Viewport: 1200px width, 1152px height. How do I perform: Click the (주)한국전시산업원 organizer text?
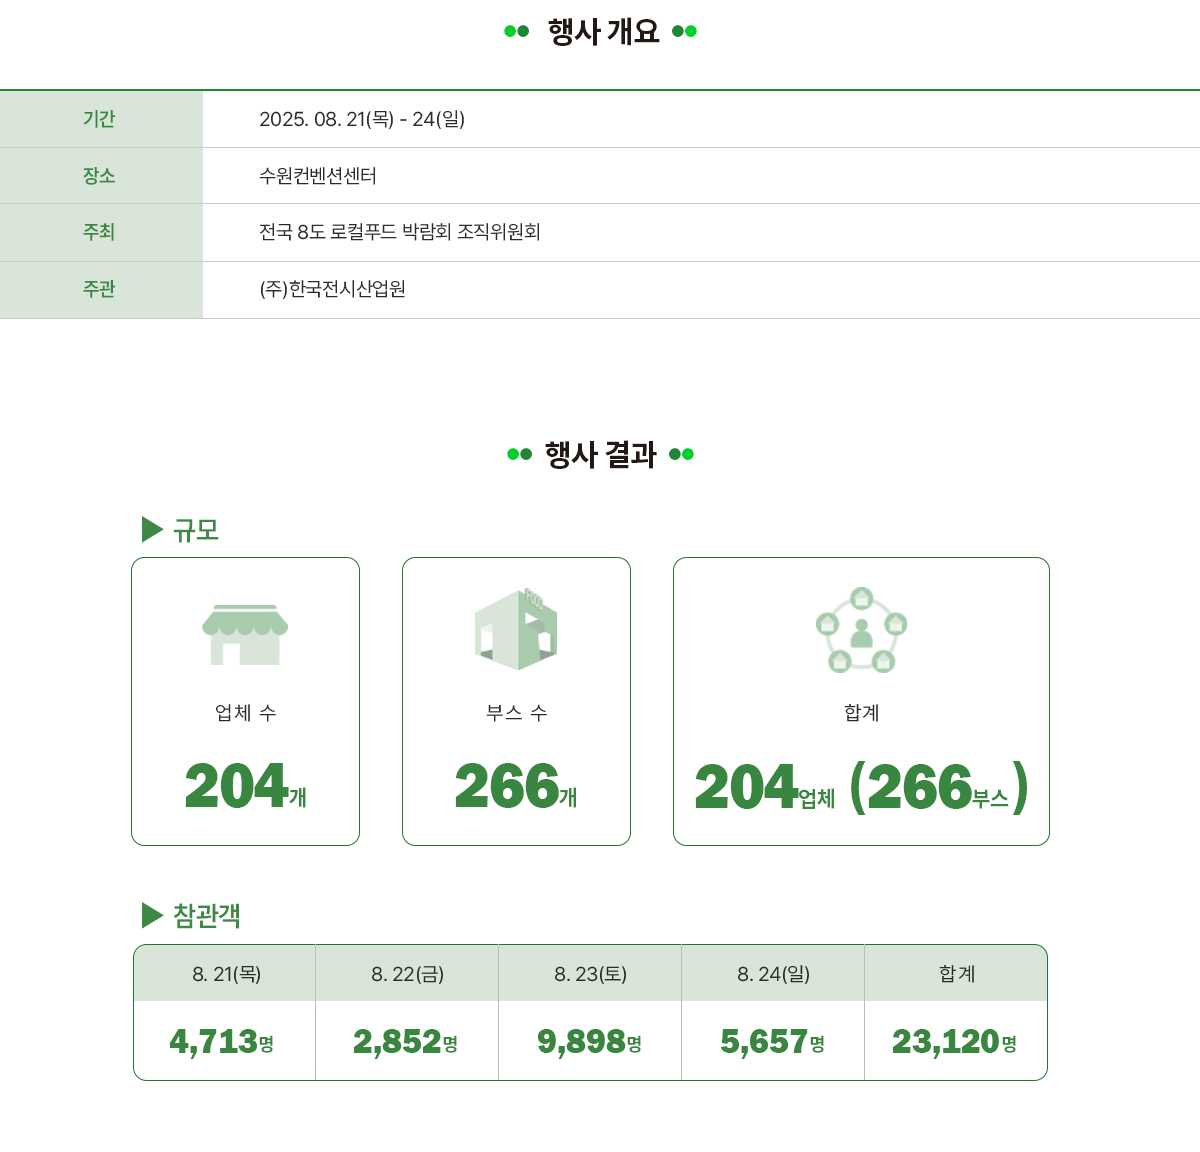click(x=332, y=289)
